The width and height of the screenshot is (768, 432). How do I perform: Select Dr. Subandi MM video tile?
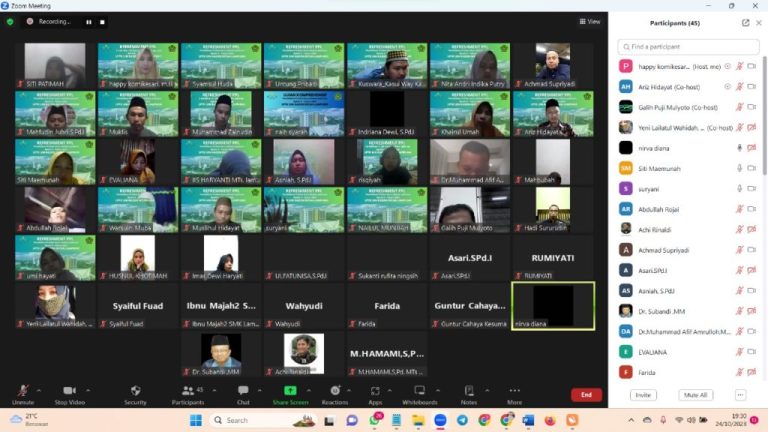coord(221,354)
